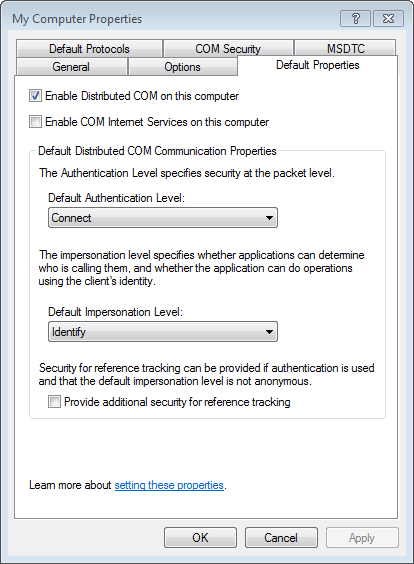The image size is (414, 564).
Task: Check Provide additional security for reference tracking
Action: tap(54, 401)
